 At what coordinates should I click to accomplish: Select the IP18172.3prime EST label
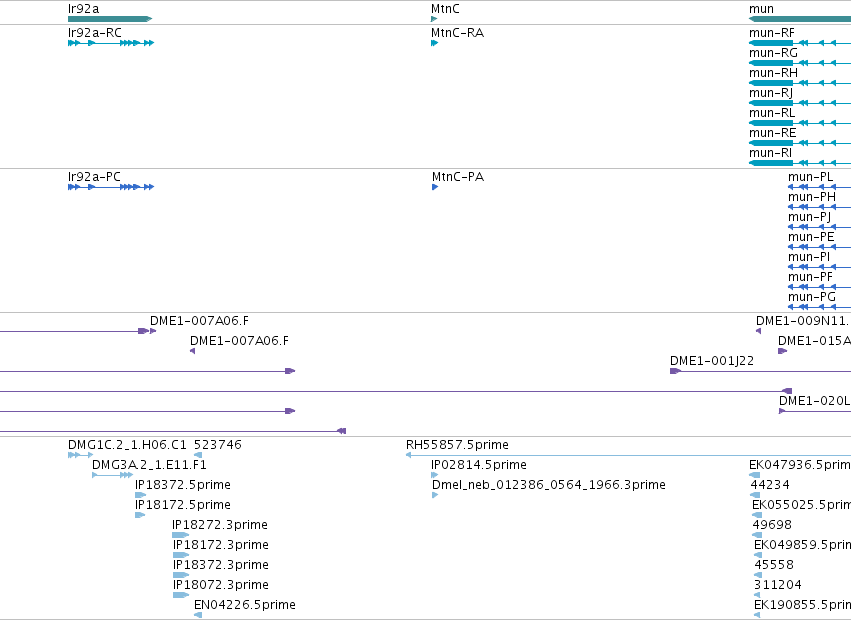coord(221,545)
